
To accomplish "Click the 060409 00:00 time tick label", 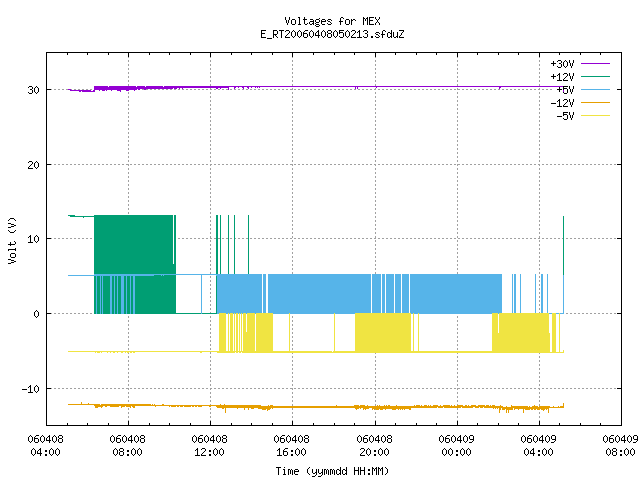I will 456,446.
